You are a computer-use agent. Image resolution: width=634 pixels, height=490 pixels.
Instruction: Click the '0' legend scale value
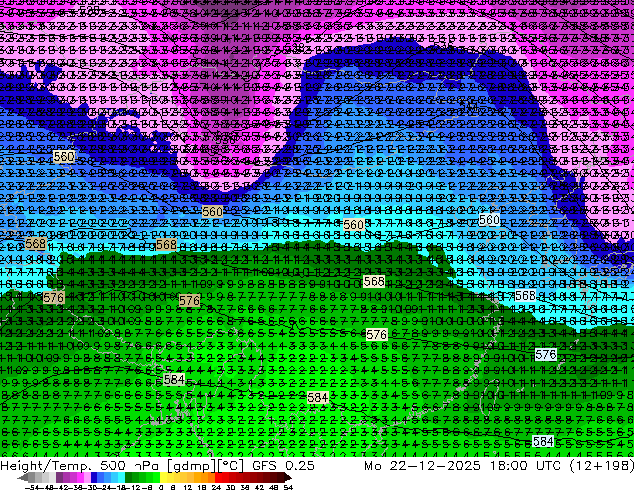pyautogui.click(x=161, y=487)
